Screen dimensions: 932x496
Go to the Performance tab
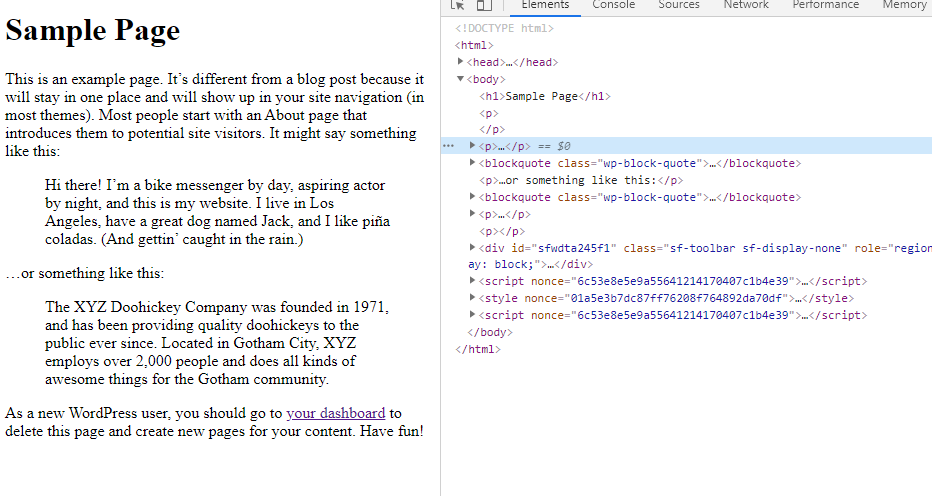coord(826,5)
